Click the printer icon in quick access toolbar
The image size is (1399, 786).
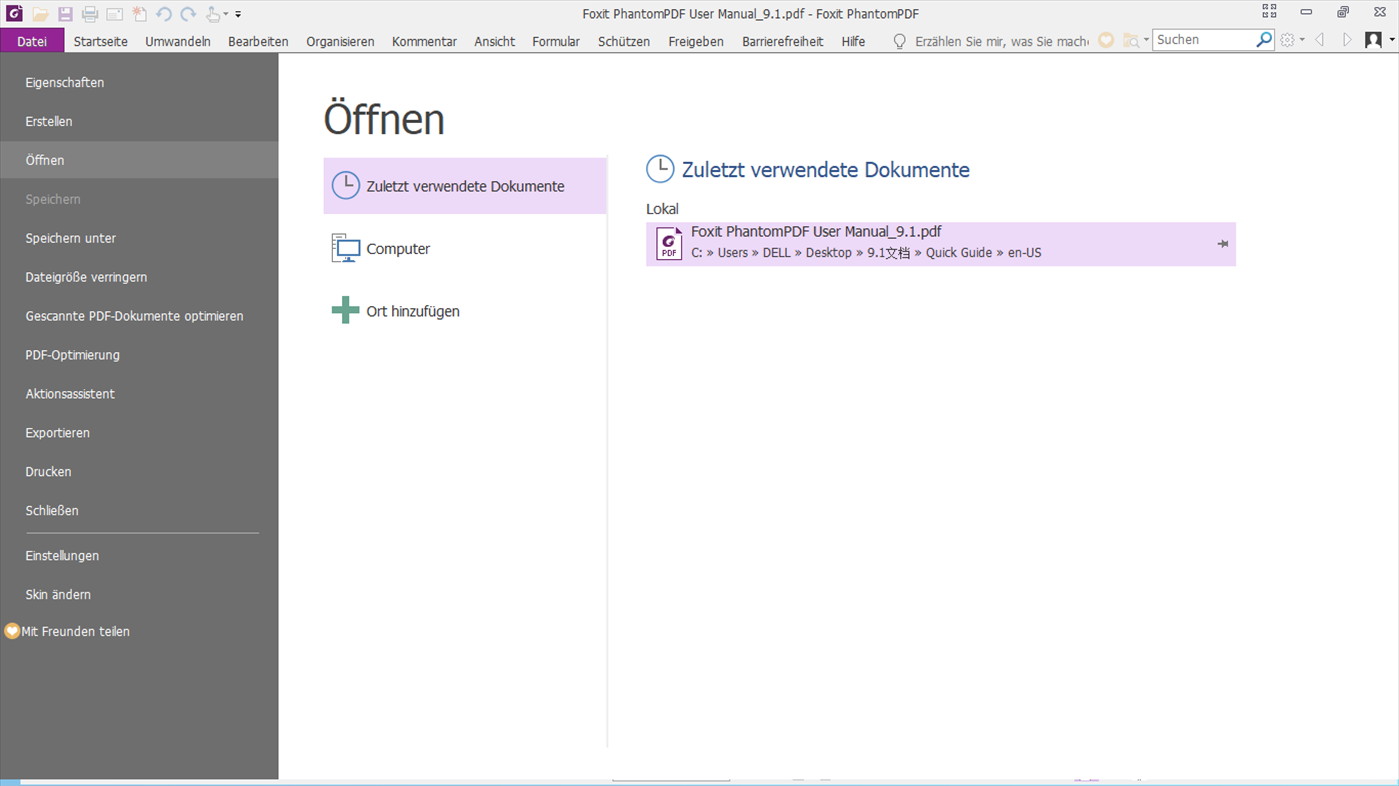point(90,14)
